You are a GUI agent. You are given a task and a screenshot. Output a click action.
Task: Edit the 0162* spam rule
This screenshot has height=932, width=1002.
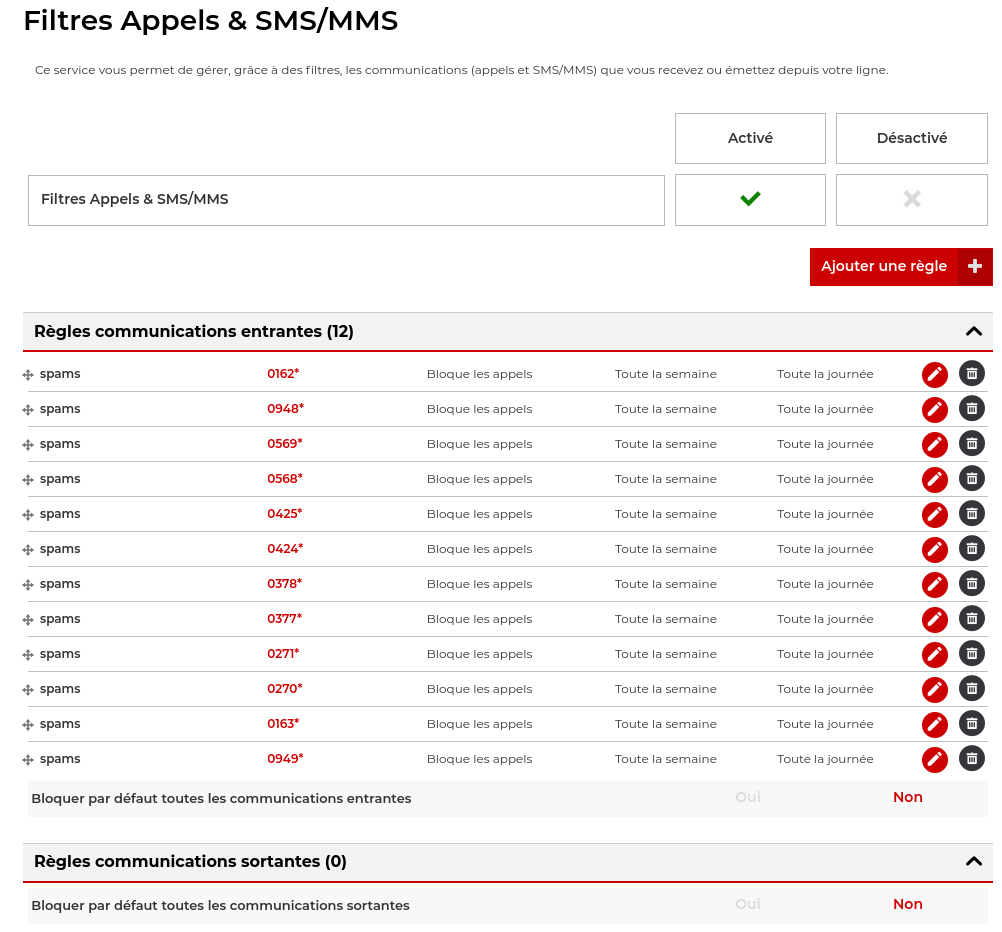(x=934, y=375)
